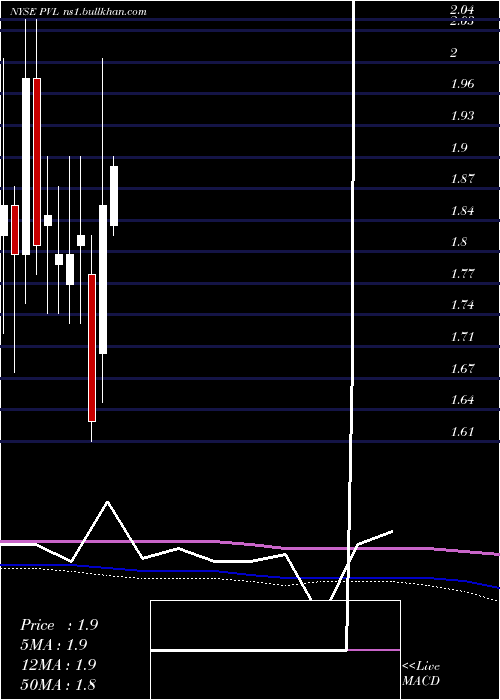Click the price axis label reading 2
Screen dimensions: 500x700
[x=454, y=53]
